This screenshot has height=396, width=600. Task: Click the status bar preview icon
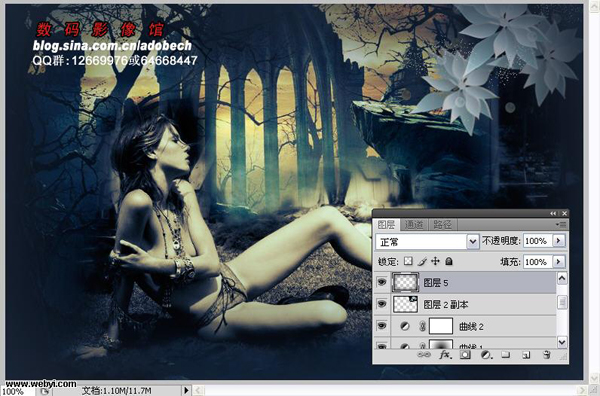(x=44, y=391)
